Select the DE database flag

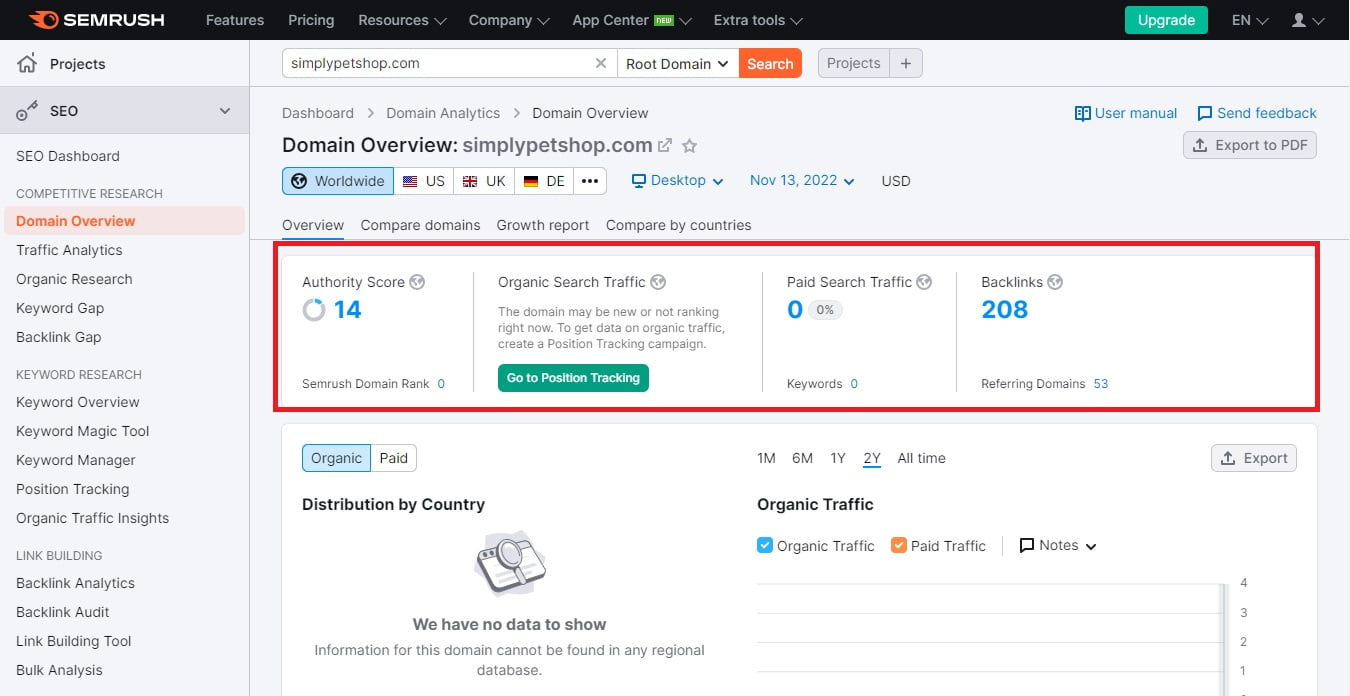(544, 181)
